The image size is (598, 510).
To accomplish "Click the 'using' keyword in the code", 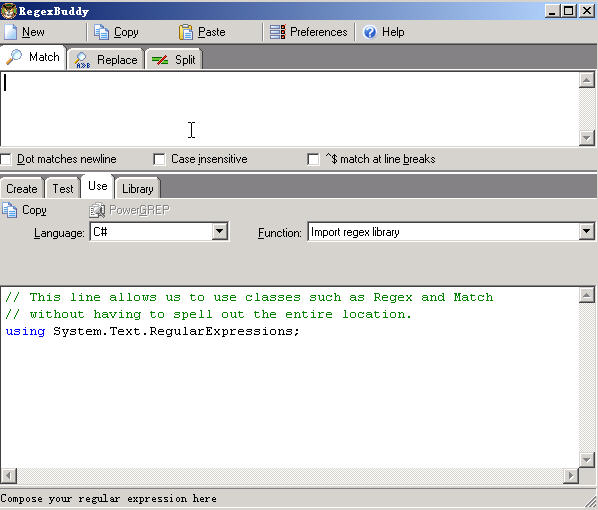I will [25, 331].
